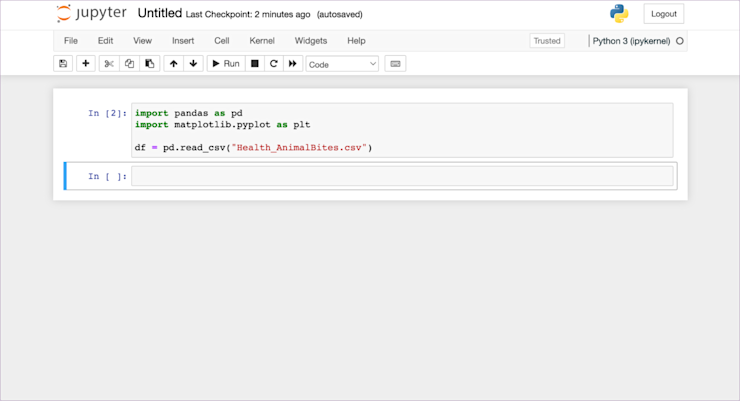Image resolution: width=740 pixels, height=401 pixels.
Task: Open the Insert menu
Action: click(x=183, y=41)
